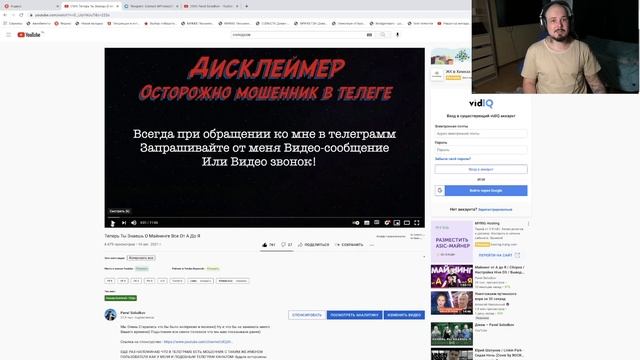640x360 pixels.
Task: Click vidIQ account login button
Action: click(481, 169)
